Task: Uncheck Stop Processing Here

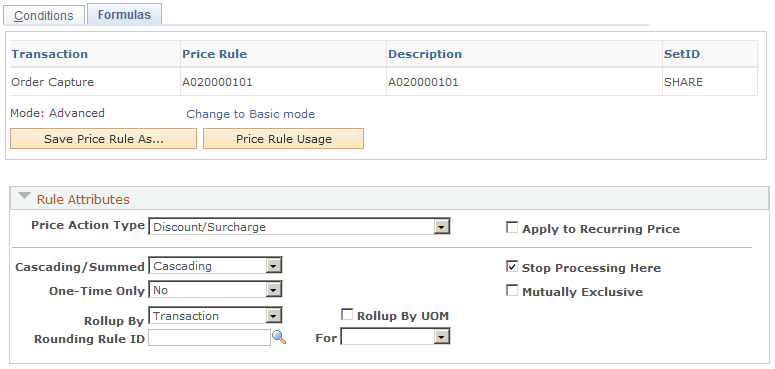Action: tap(512, 267)
